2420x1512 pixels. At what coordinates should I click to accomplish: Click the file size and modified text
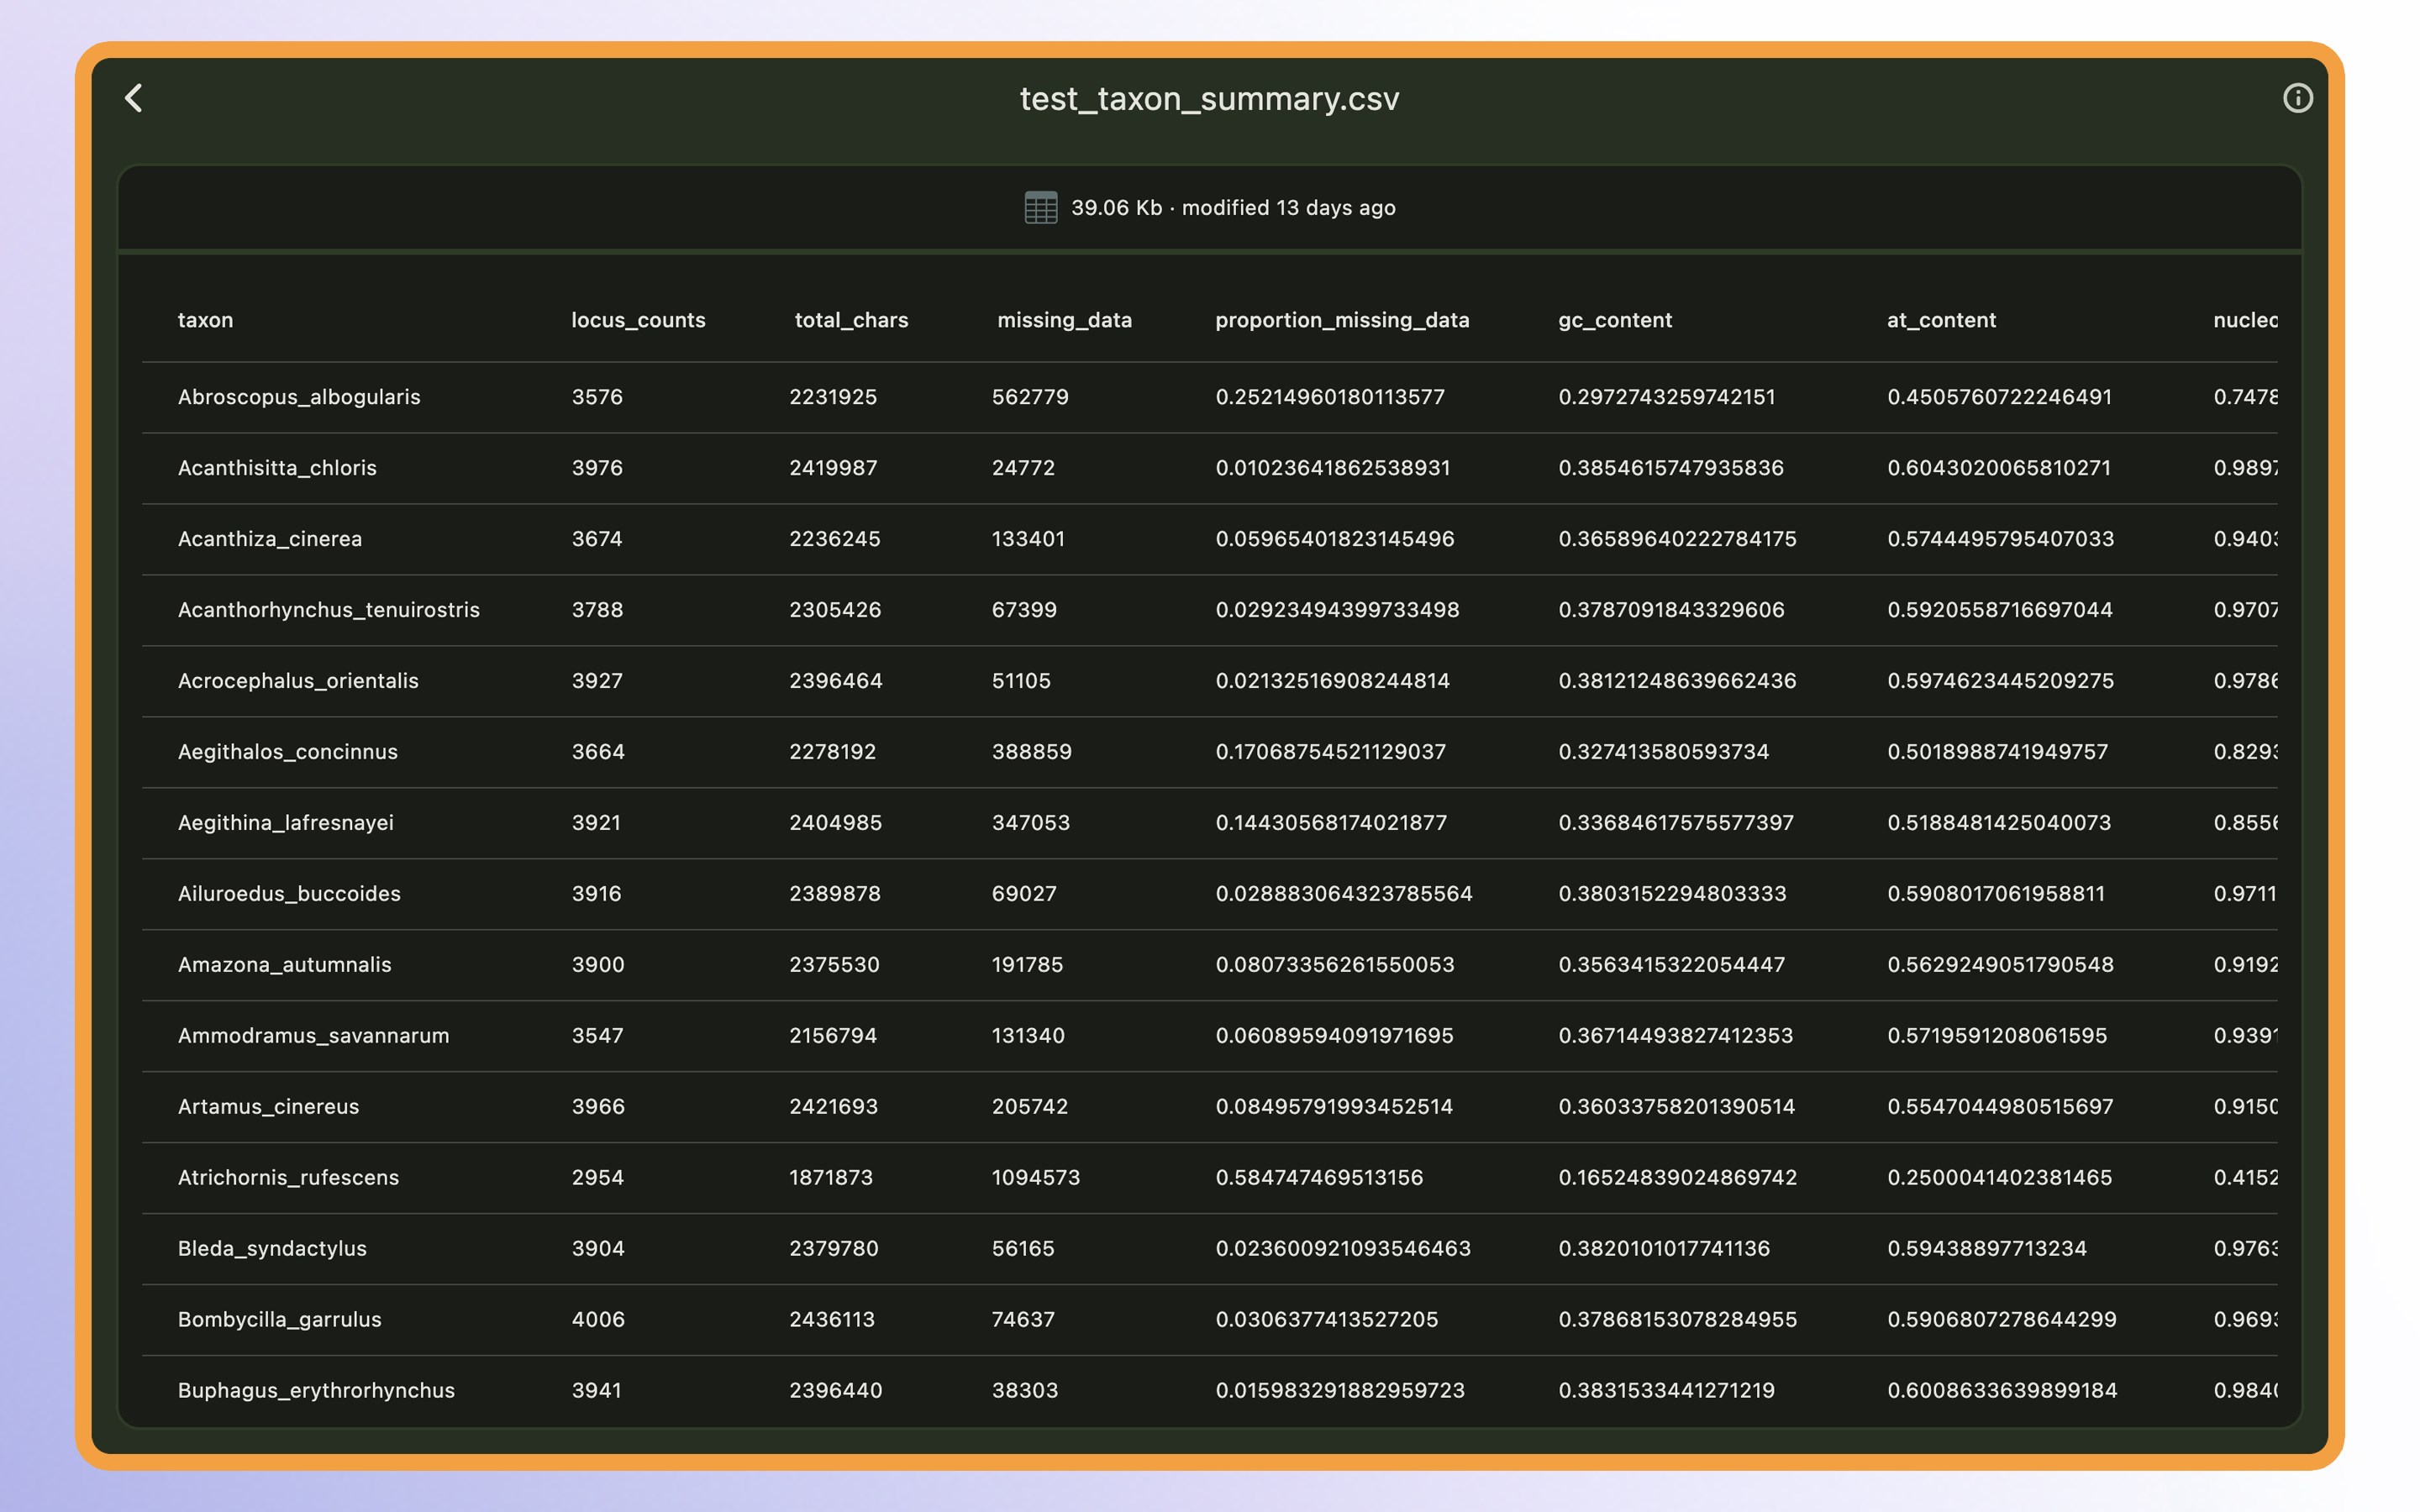tap(1233, 207)
